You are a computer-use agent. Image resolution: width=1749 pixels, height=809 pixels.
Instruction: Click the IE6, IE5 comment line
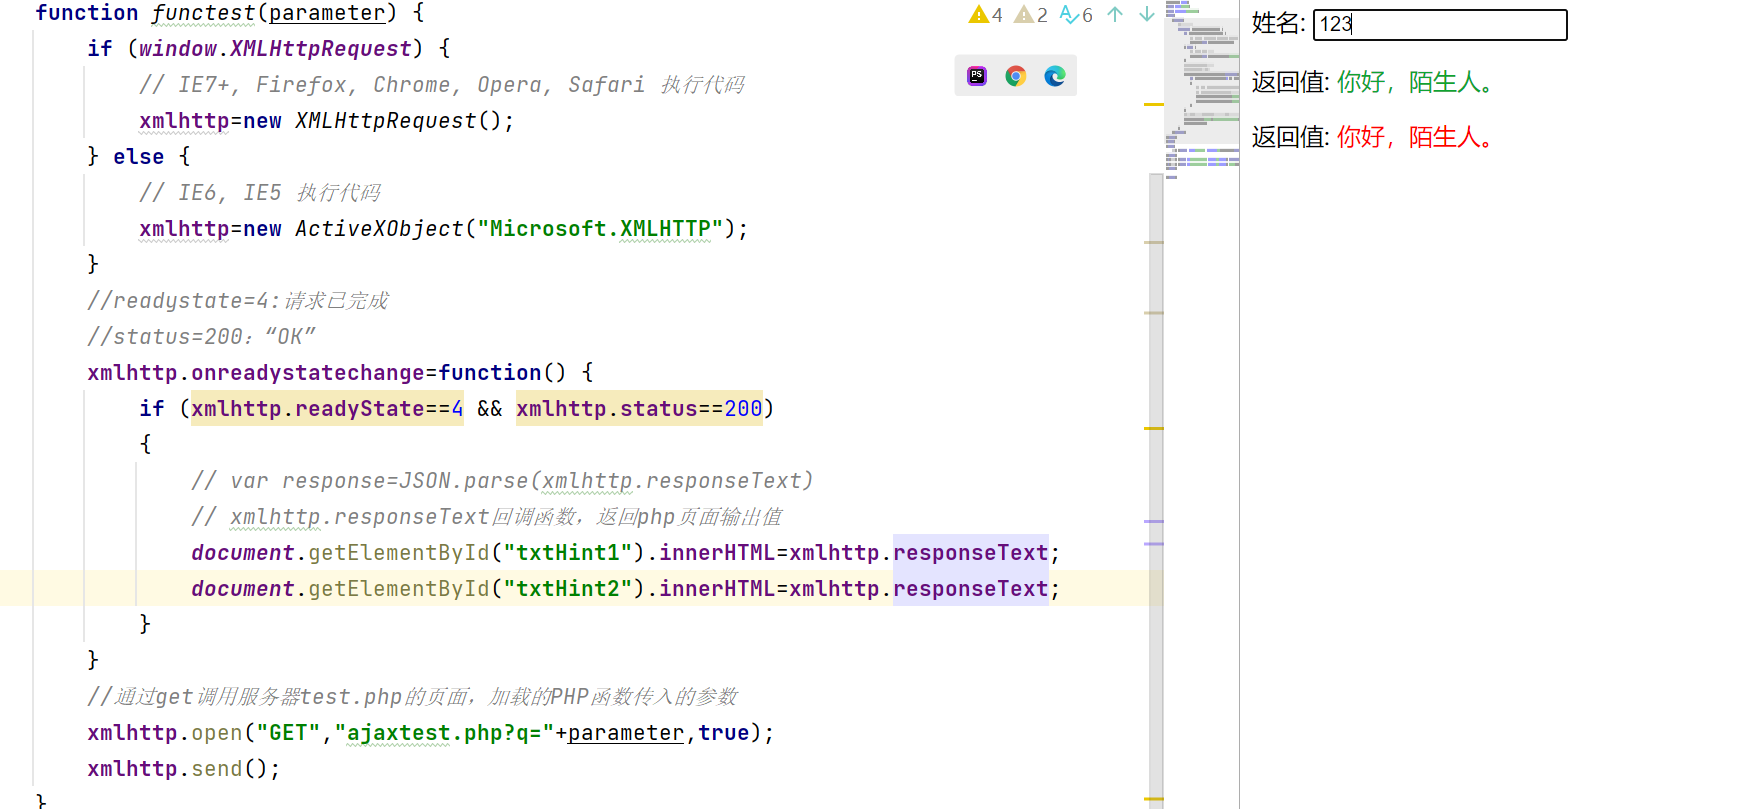(260, 193)
